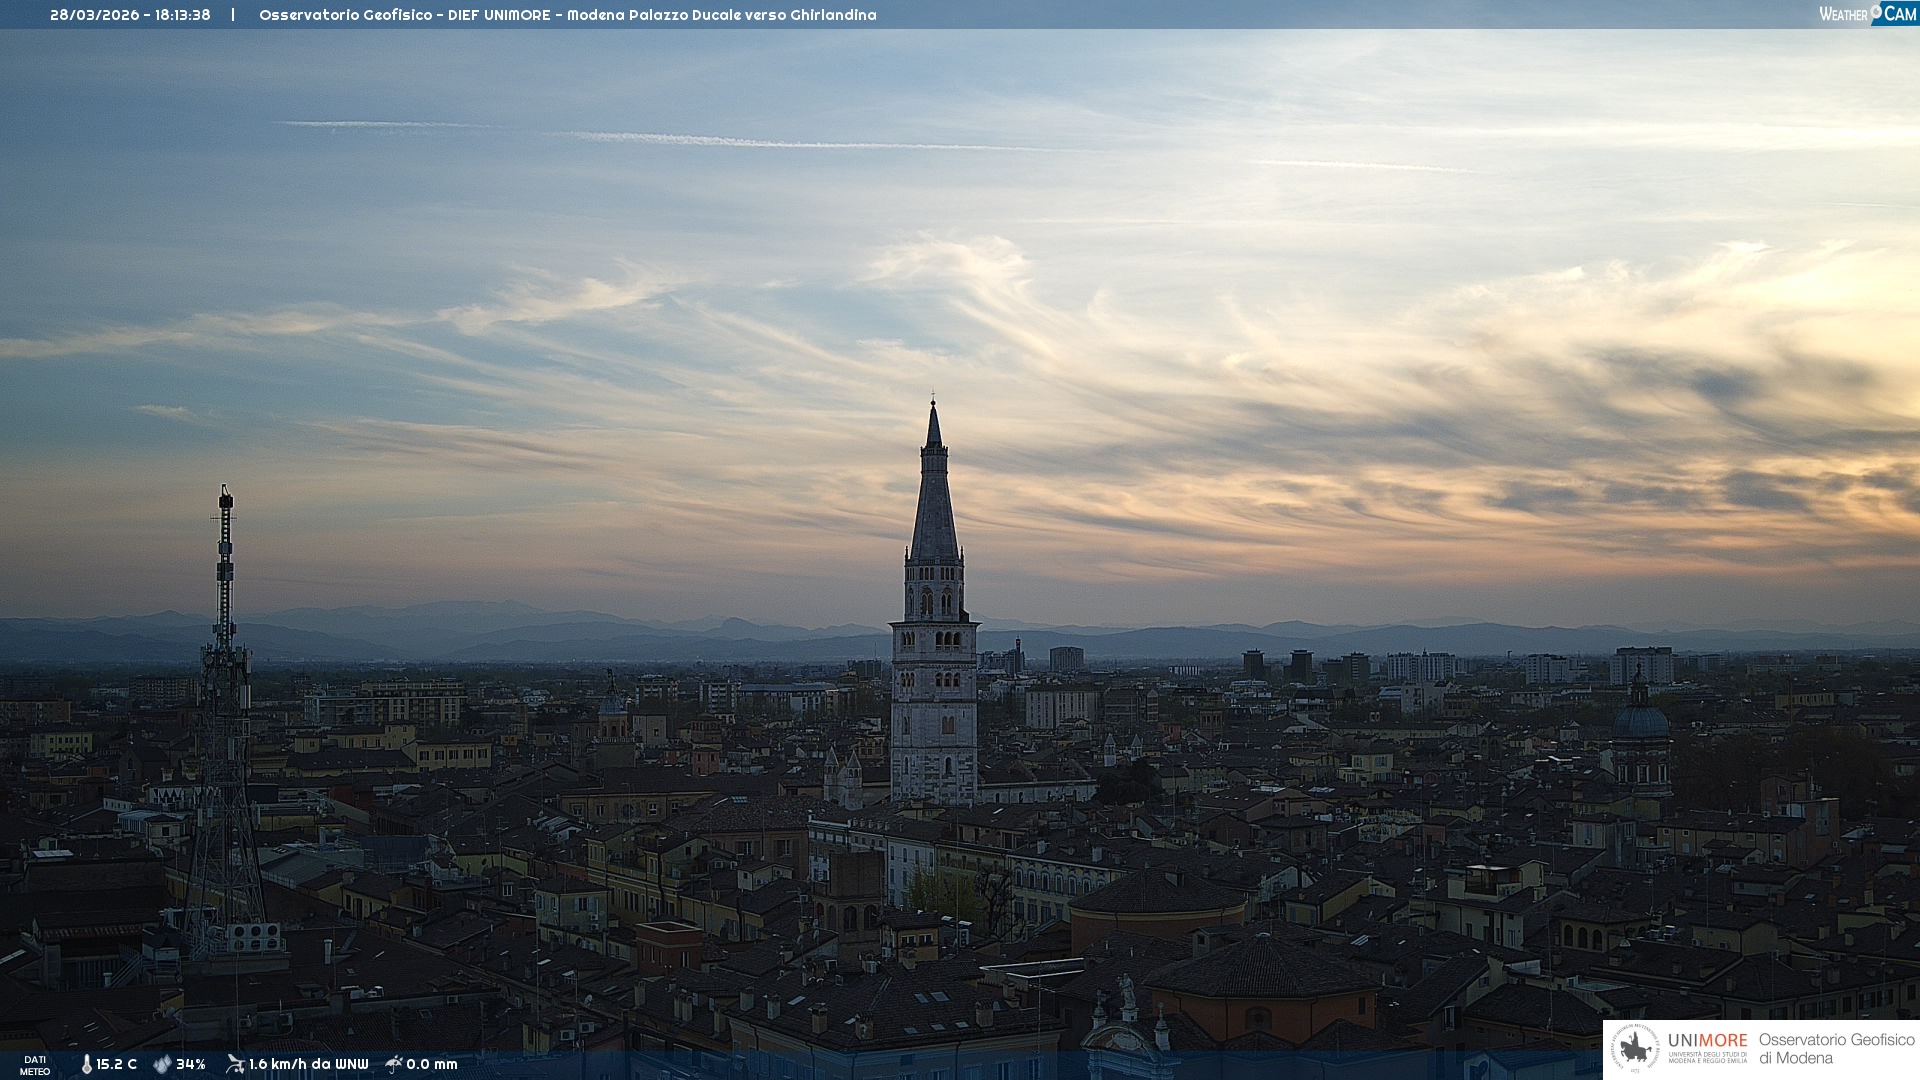The width and height of the screenshot is (1920, 1080).
Task: Click the church dome on the right
Action: point(1641,720)
